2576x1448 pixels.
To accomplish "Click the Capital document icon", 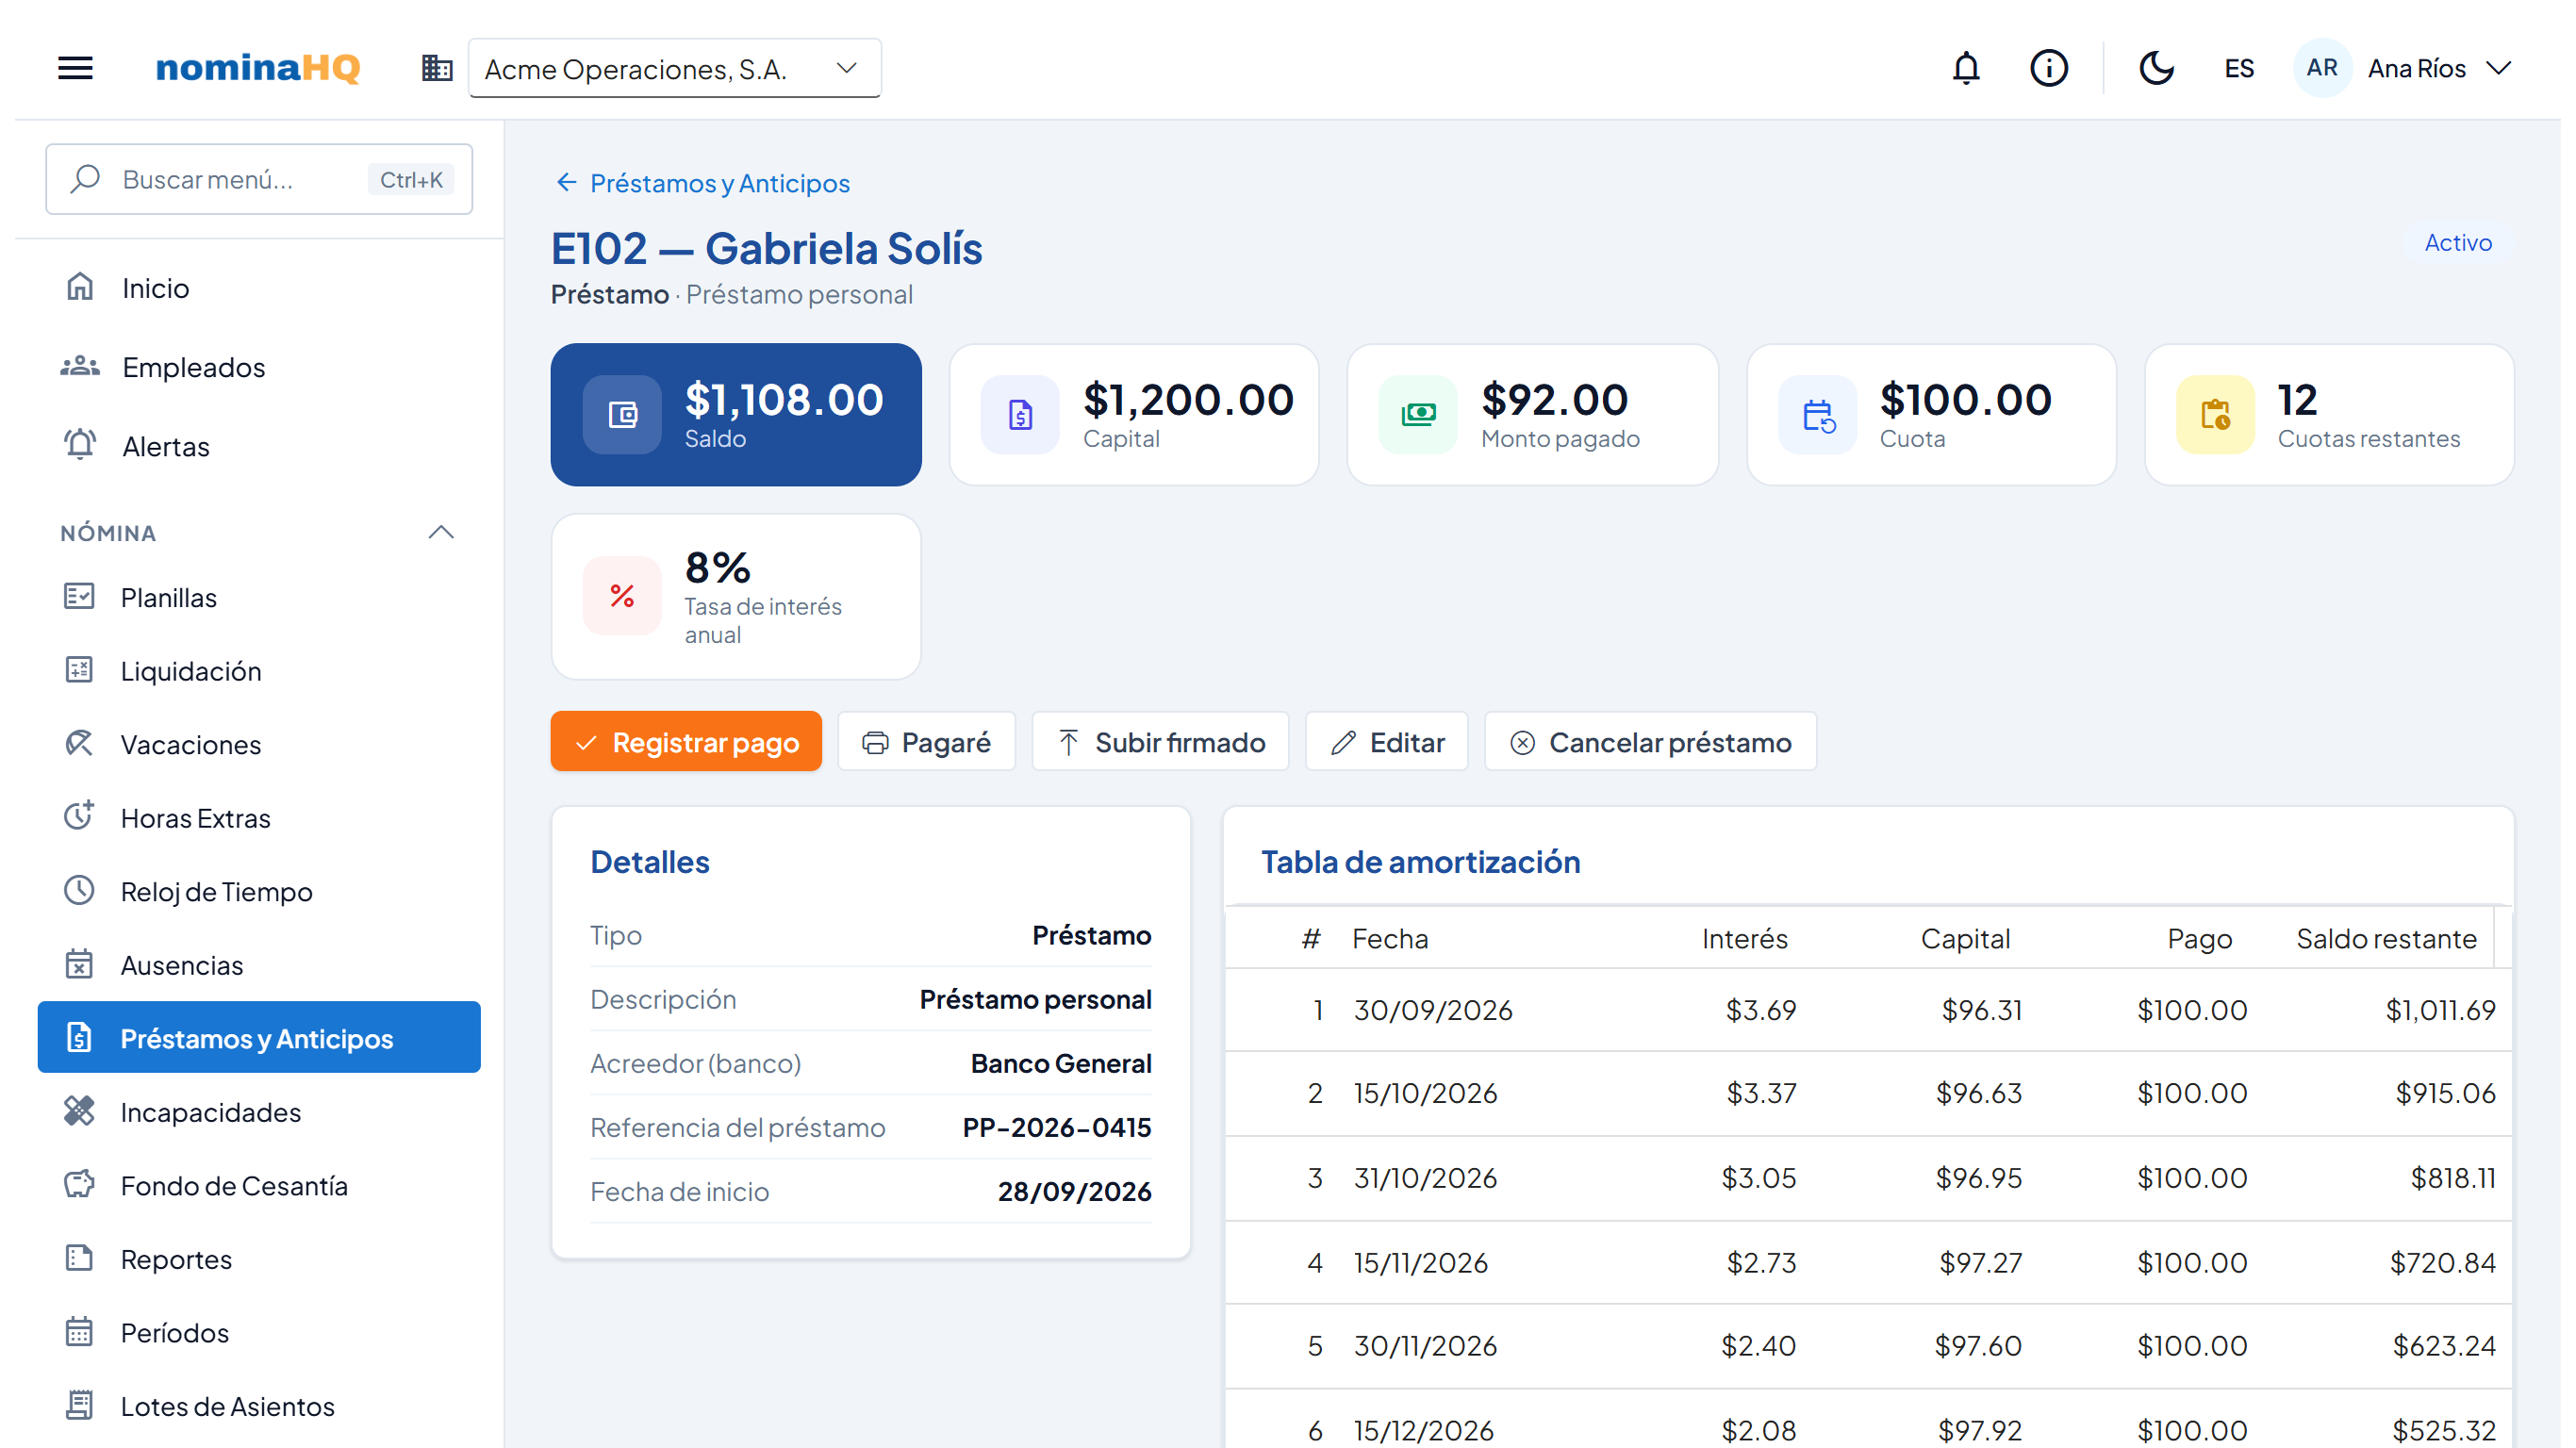I will pos(1020,414).
